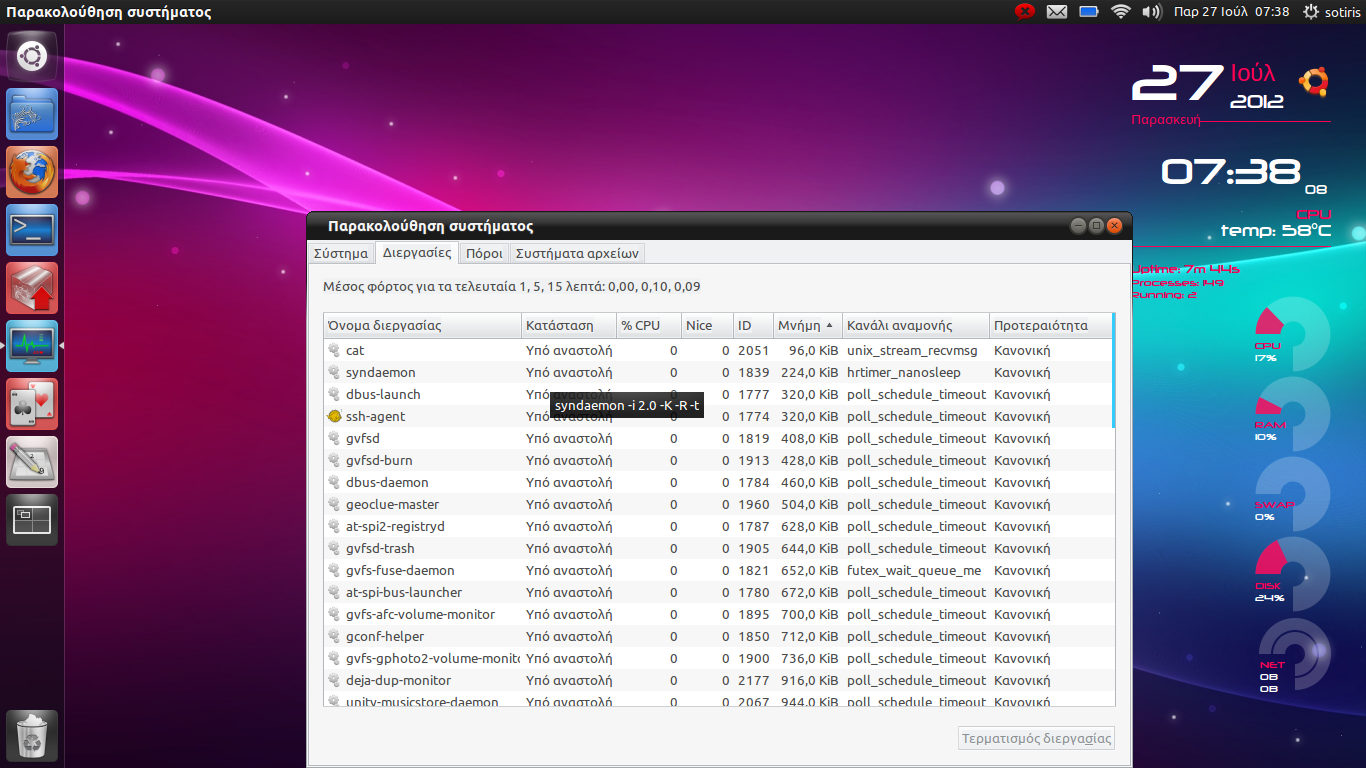
Task: Open the battery indicator menu
Action: (x=1089, y=12)
